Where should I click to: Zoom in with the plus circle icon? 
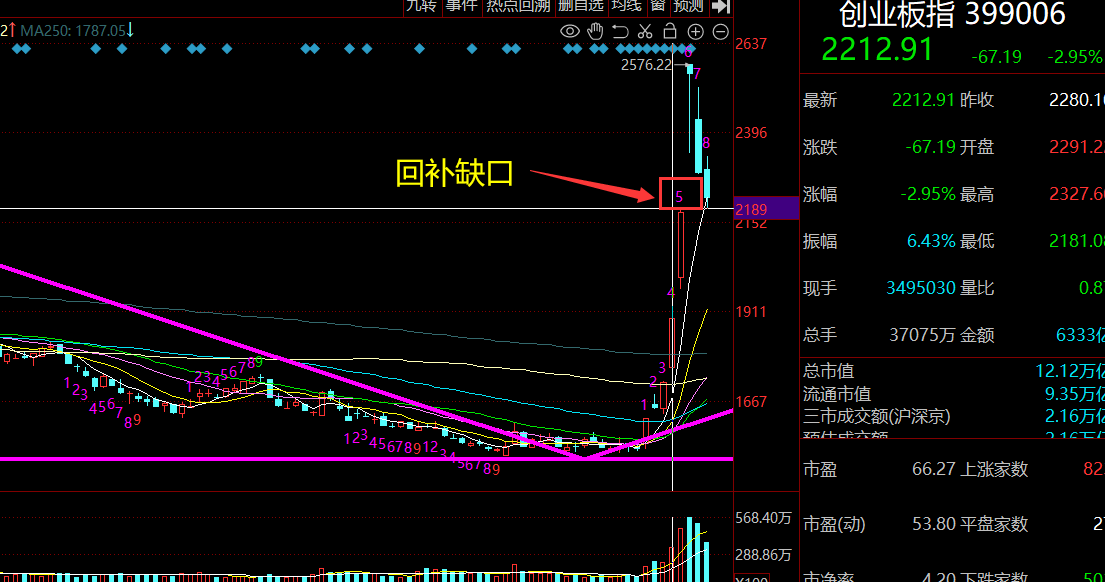(695, 31)
